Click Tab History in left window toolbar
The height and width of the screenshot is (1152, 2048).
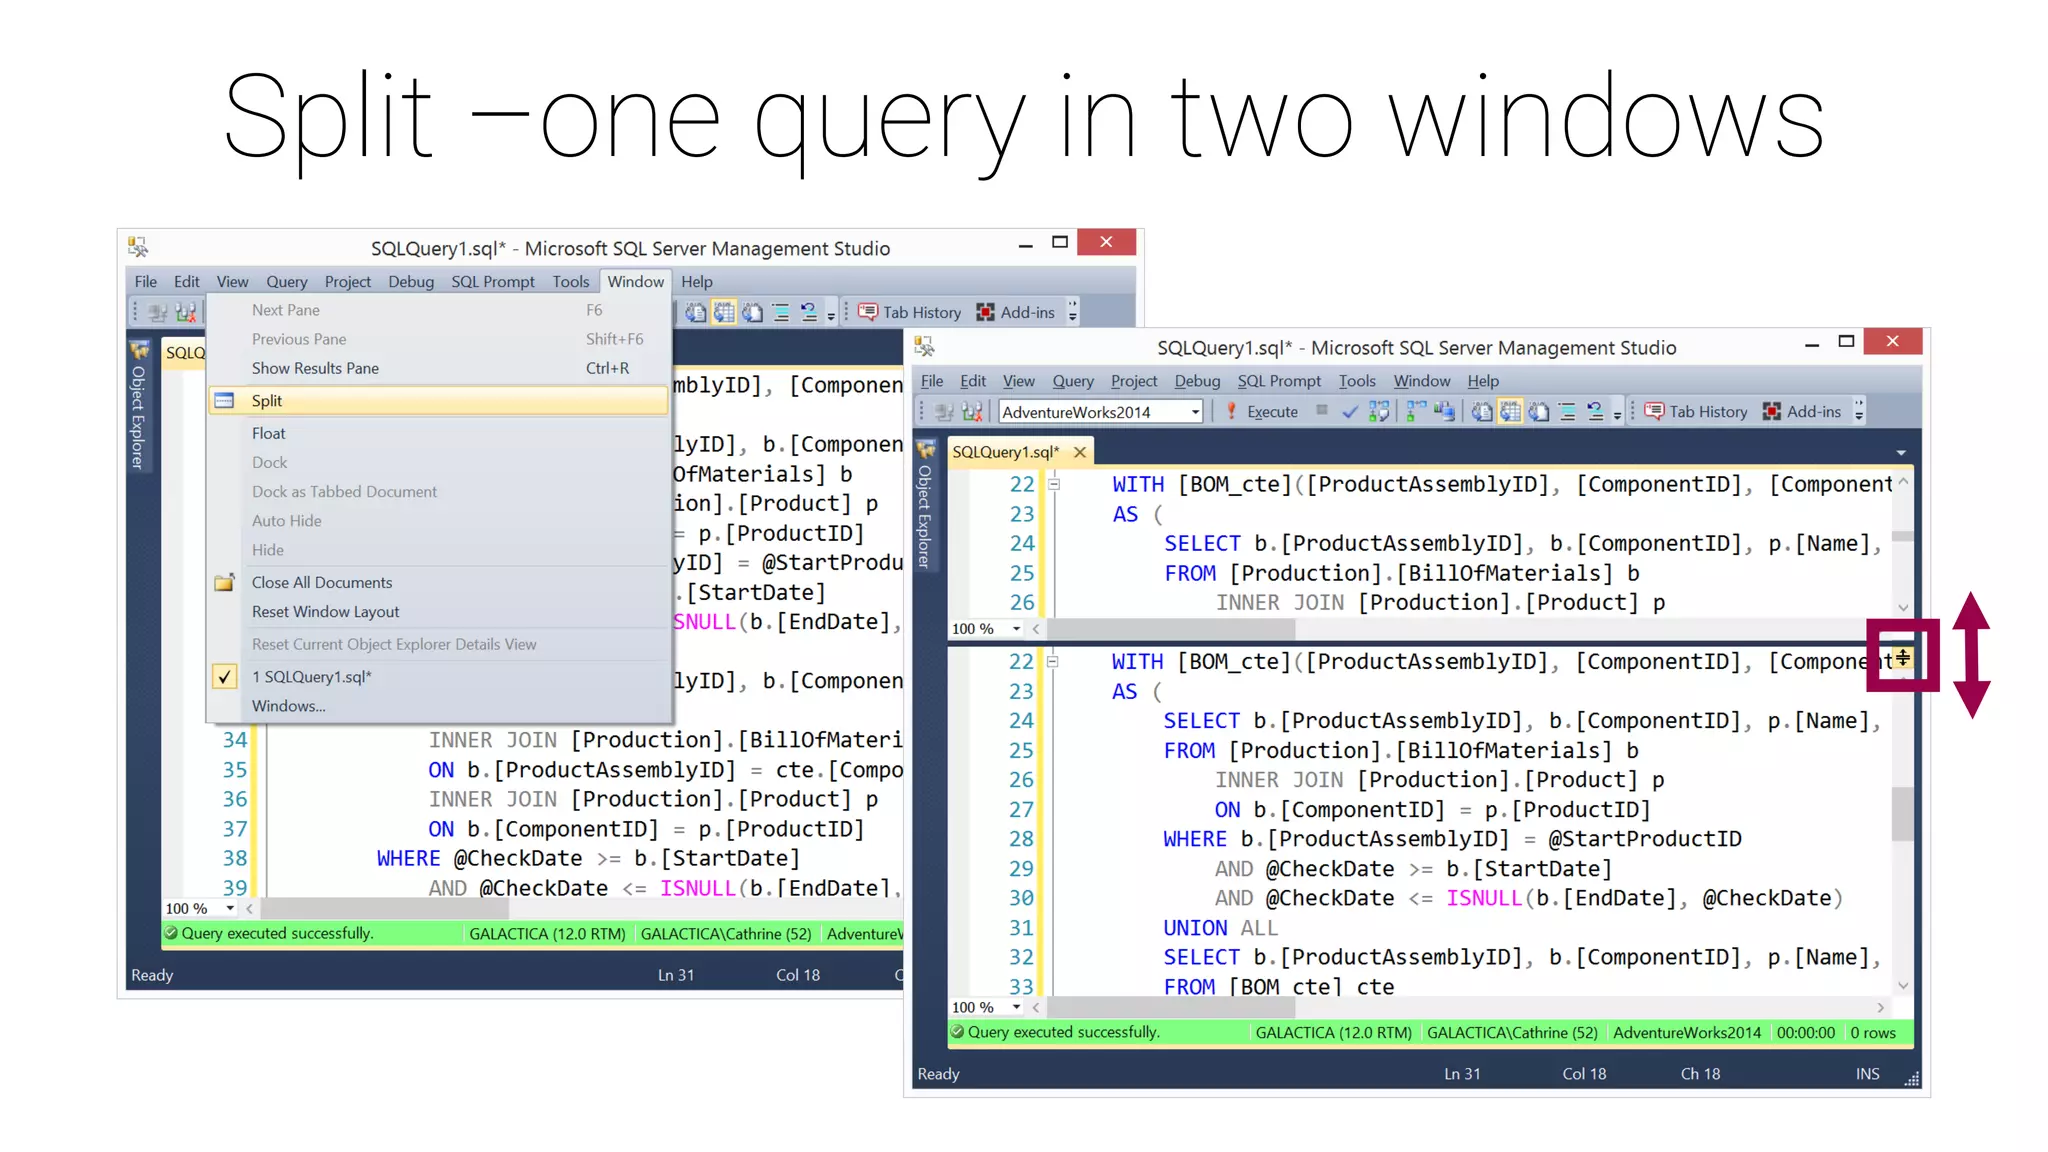coord(909,312)
